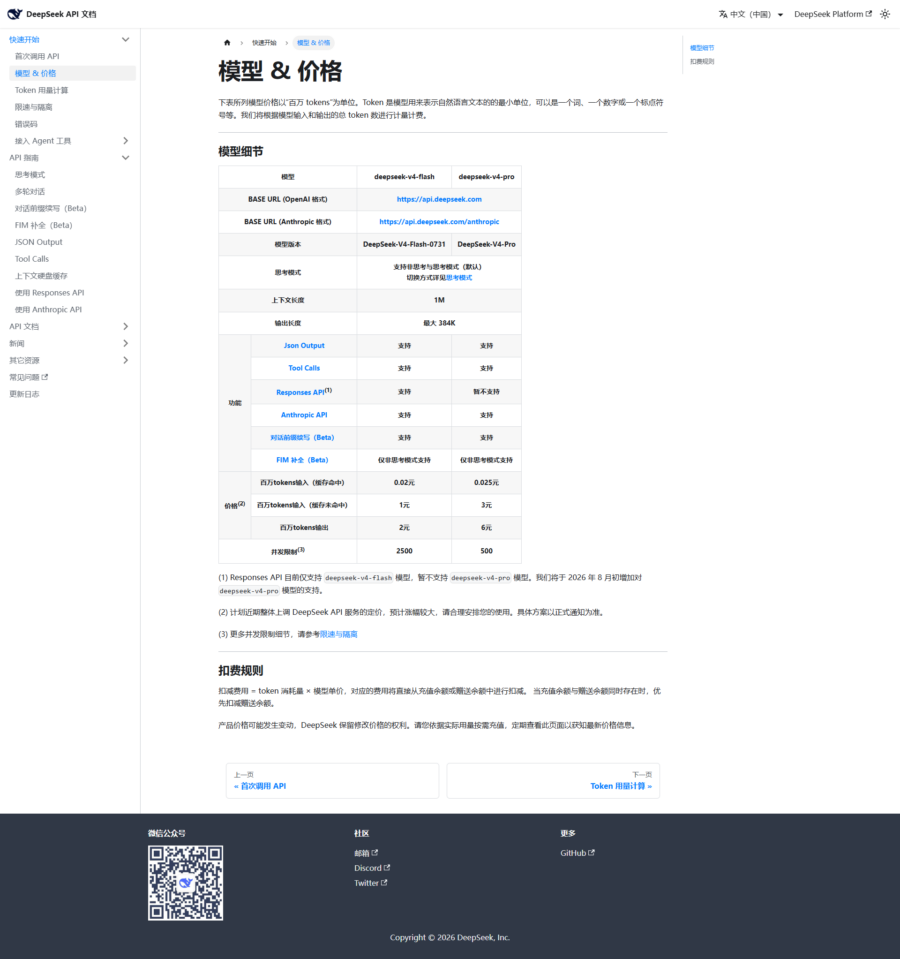
Task: Select 模型 & 价格 sidebar item
Action: pyautogui.click(x=72, y=73)
